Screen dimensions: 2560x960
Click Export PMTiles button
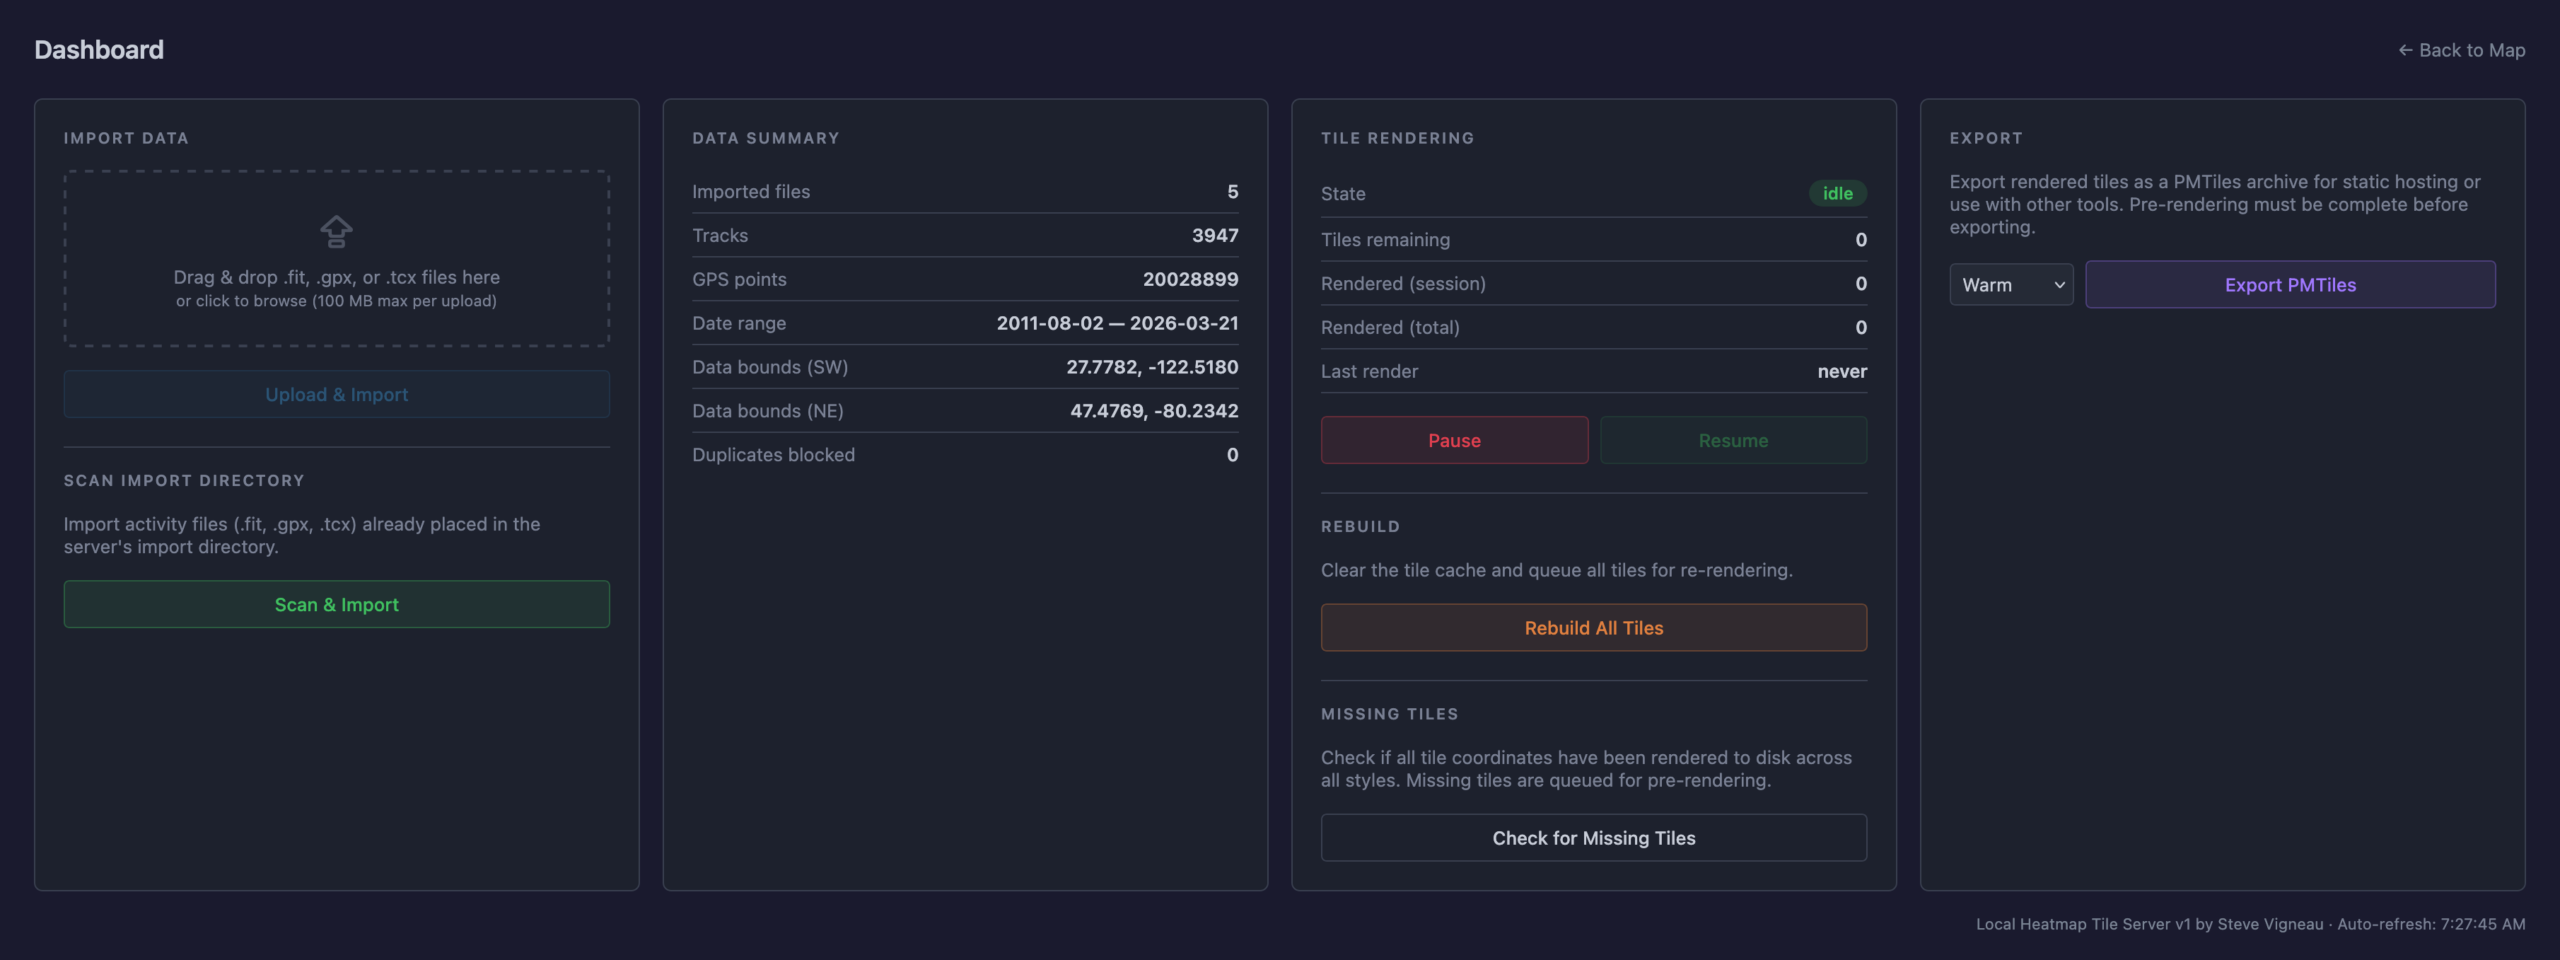point(2290,285)
